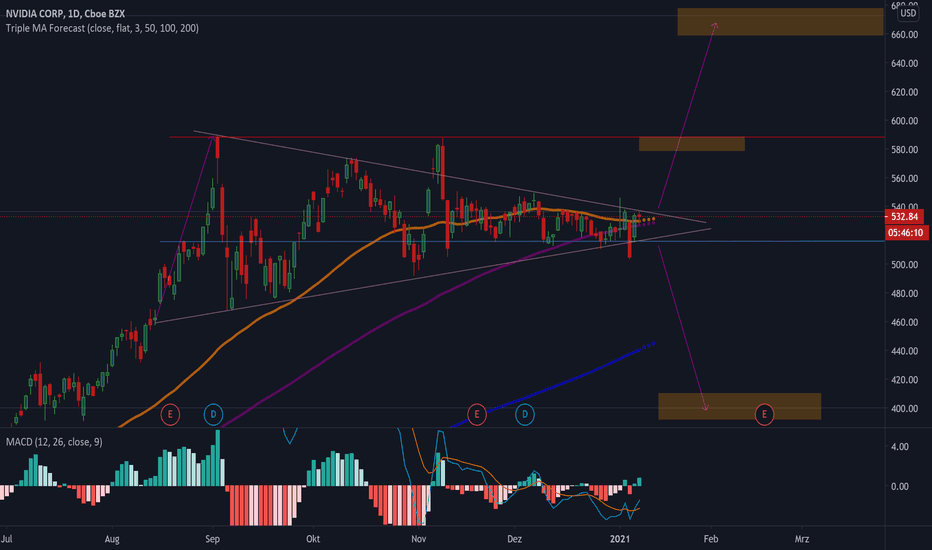Select the red horizontal resistance line near 588
Viewport: 932px width, 550px height.
coord(527,137)
